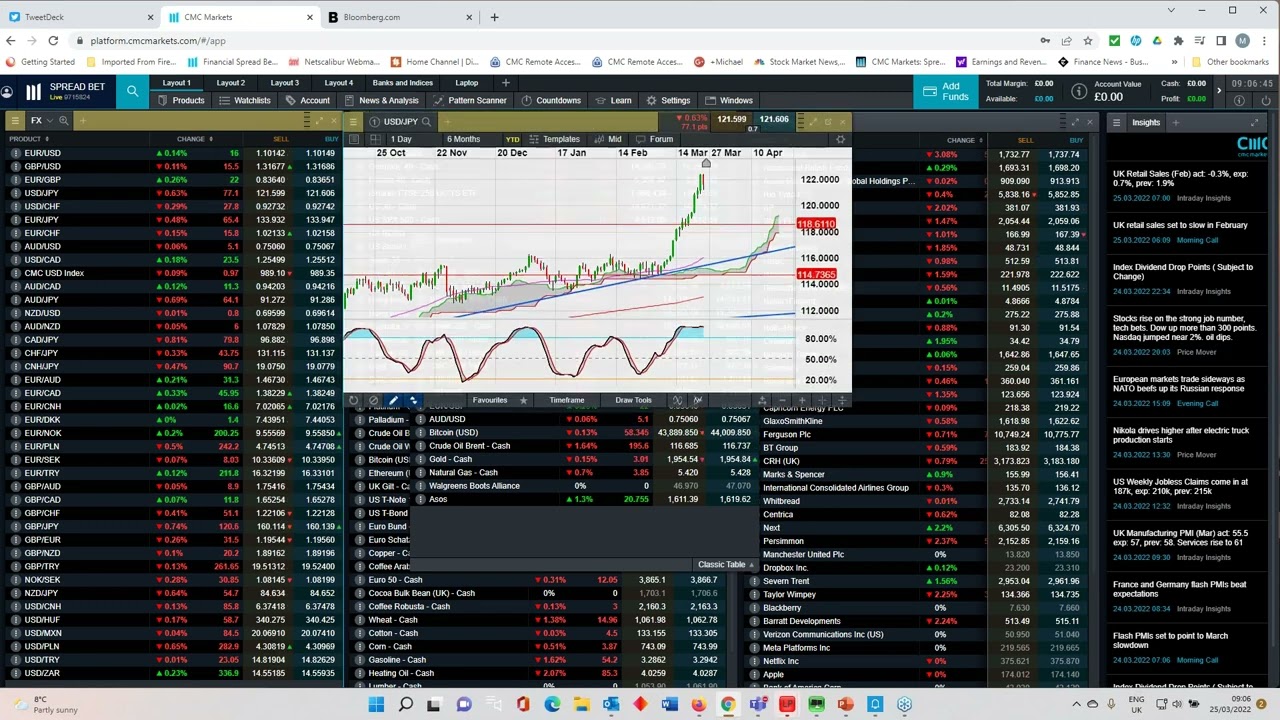1280x720 pixels.
Task: Open Insights panel hamburger menu
Action: [1117, 122]
